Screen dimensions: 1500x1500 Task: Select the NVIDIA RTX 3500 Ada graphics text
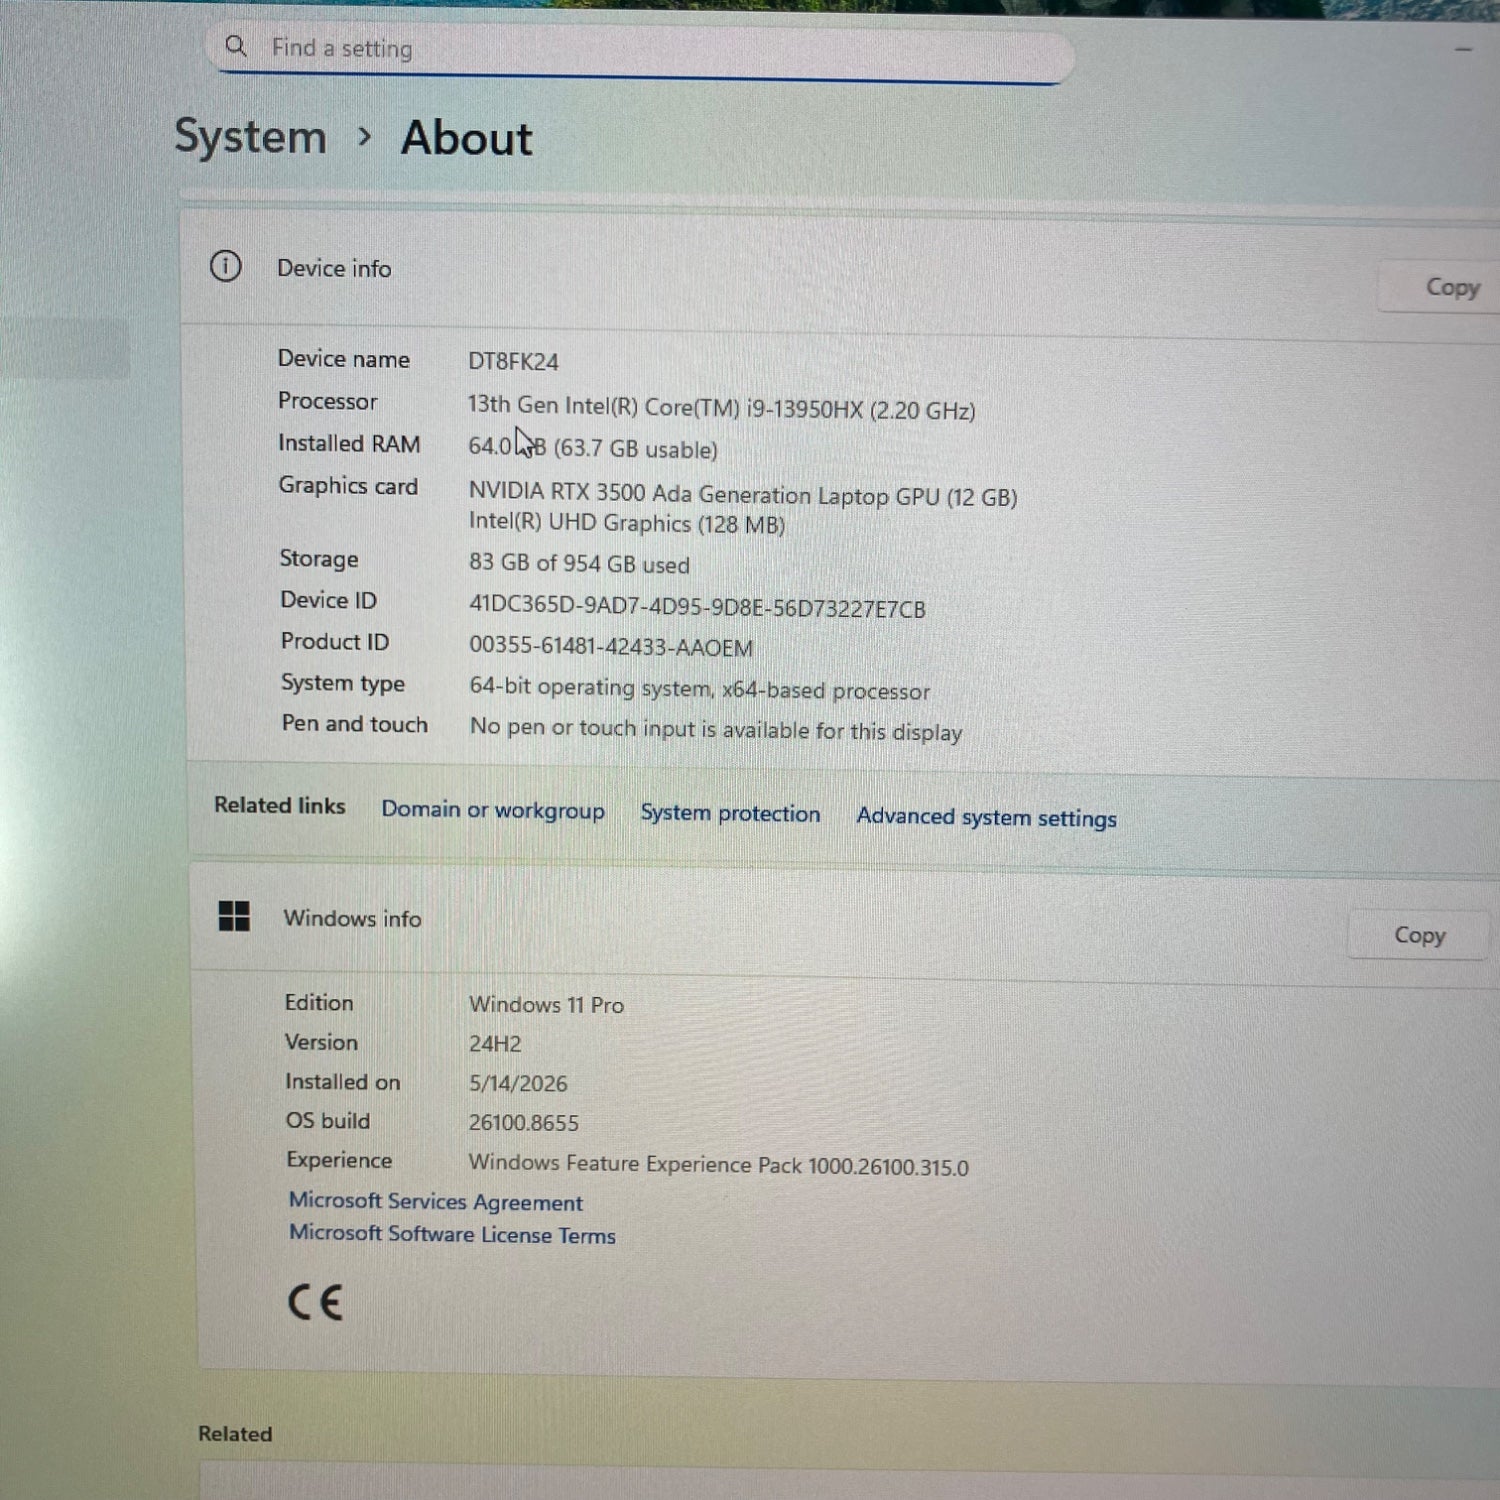743,494
